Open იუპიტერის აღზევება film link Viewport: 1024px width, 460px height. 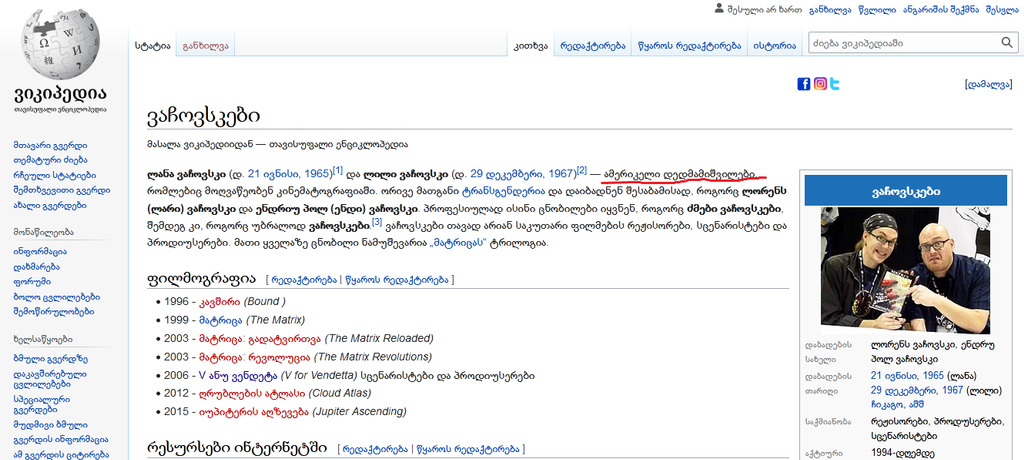click(254, 412)
